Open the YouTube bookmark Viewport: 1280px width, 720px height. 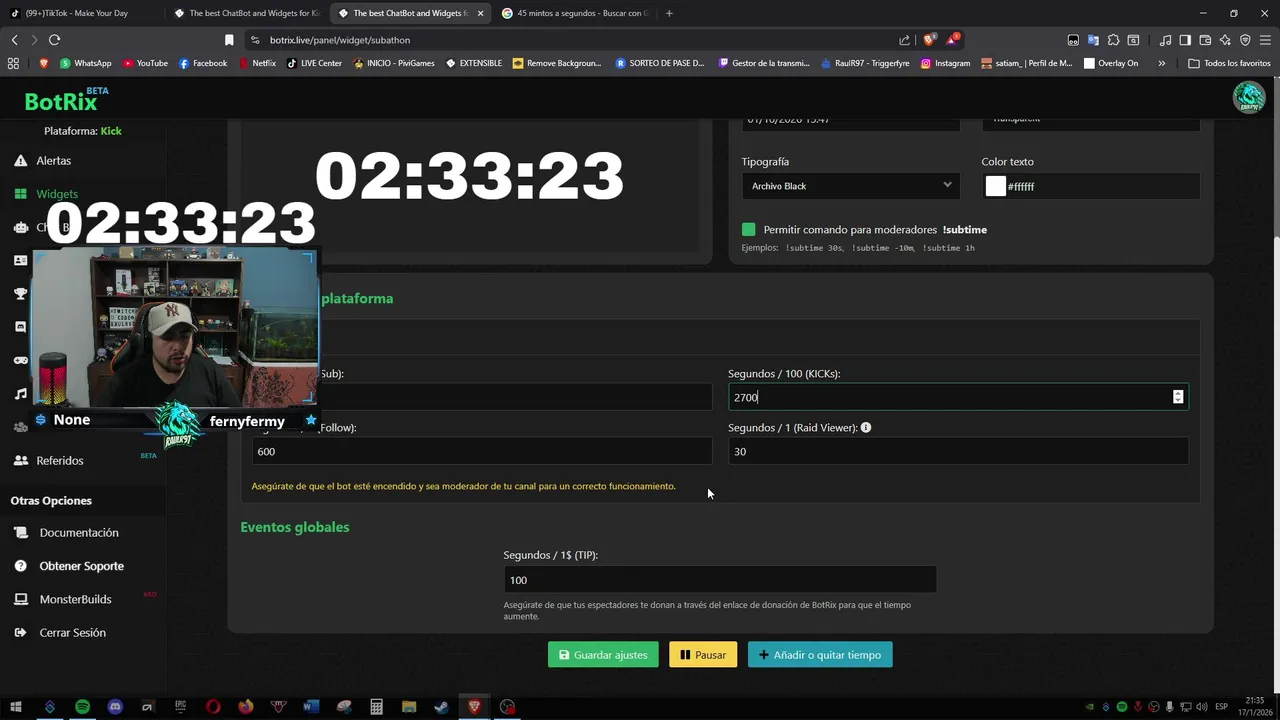tap(145, 63)
